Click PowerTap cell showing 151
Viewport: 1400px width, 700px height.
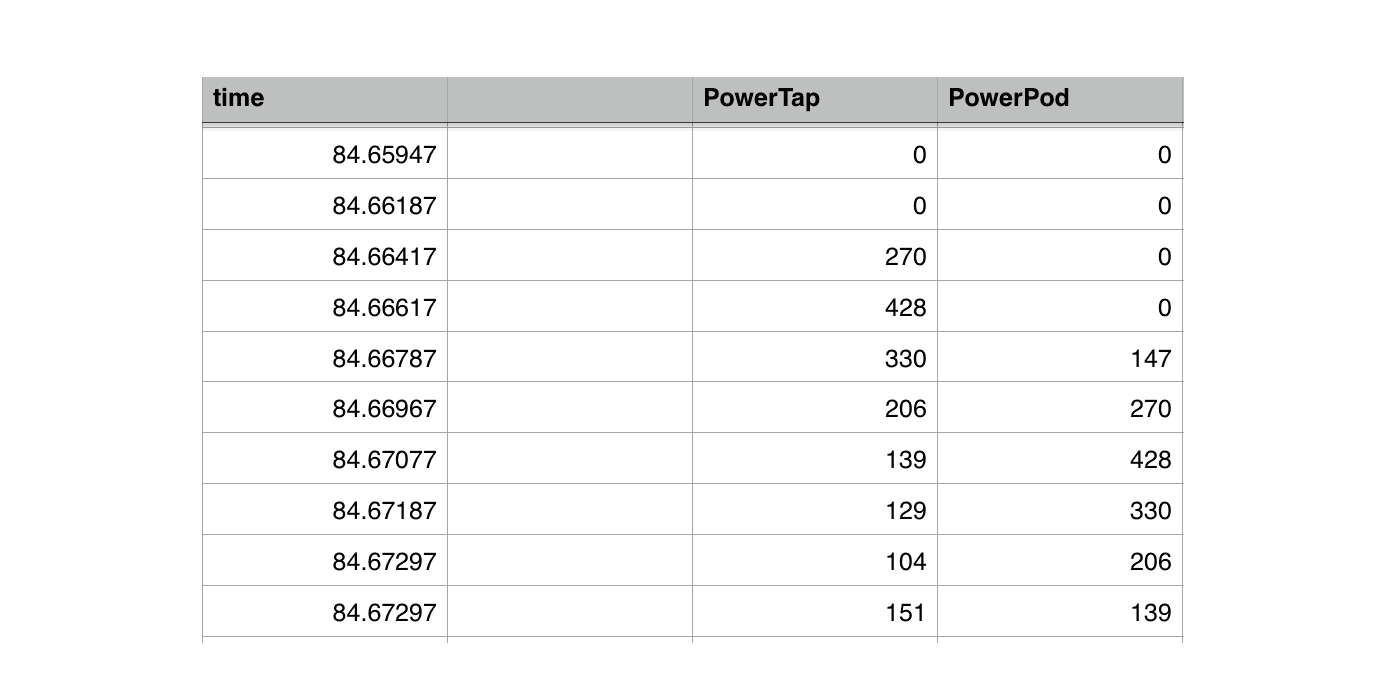pyautogui.click(x=814, y=612)
